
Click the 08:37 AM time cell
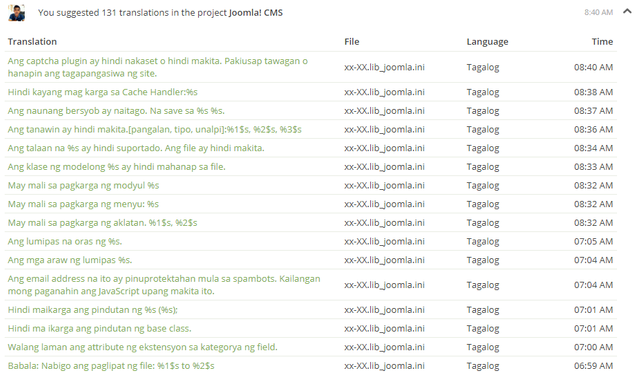(593, 111)
